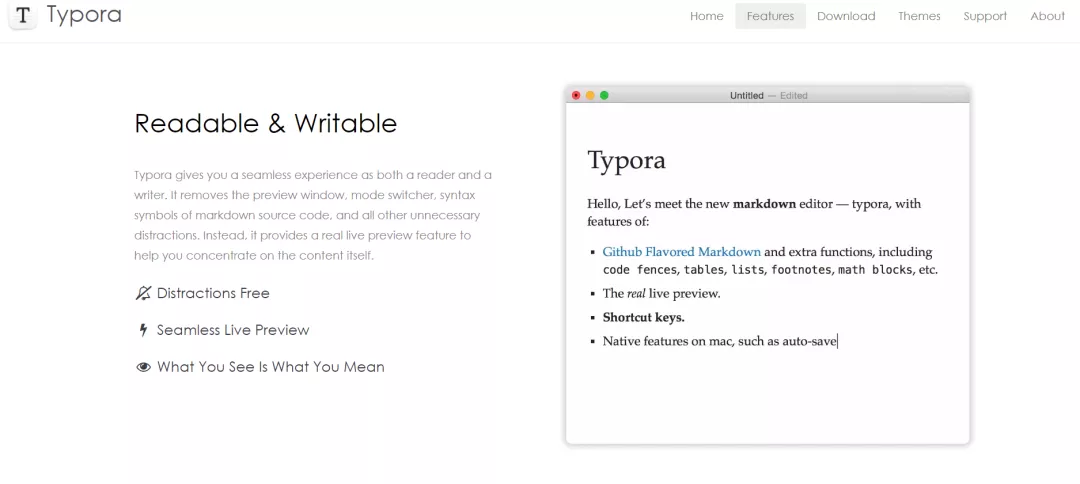Click the eye icon beside What You See

[143, 367]
